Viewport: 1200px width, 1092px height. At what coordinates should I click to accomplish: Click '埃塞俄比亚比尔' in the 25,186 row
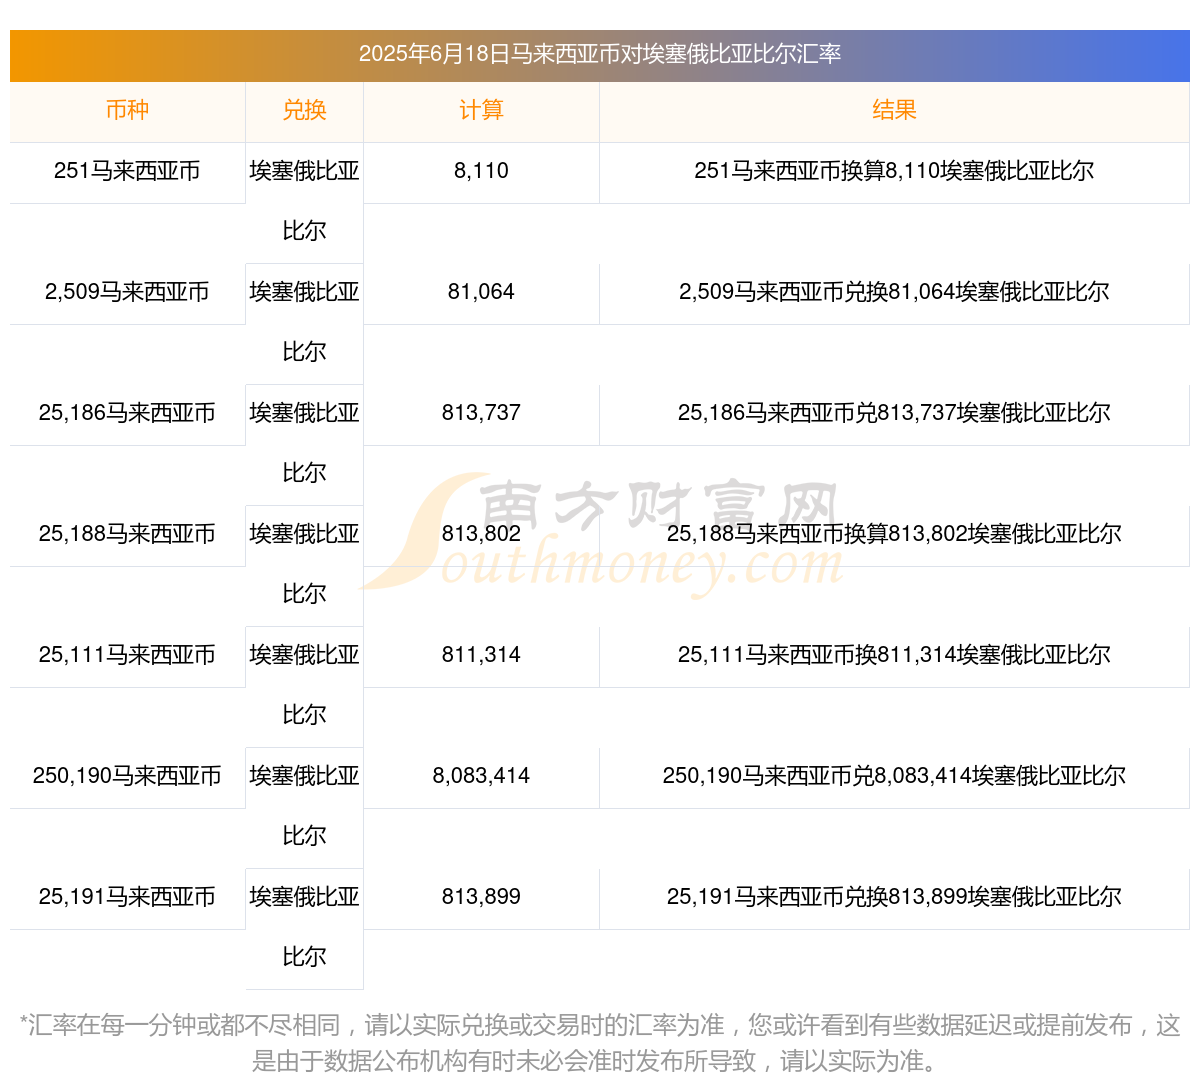tap(304, 443)
